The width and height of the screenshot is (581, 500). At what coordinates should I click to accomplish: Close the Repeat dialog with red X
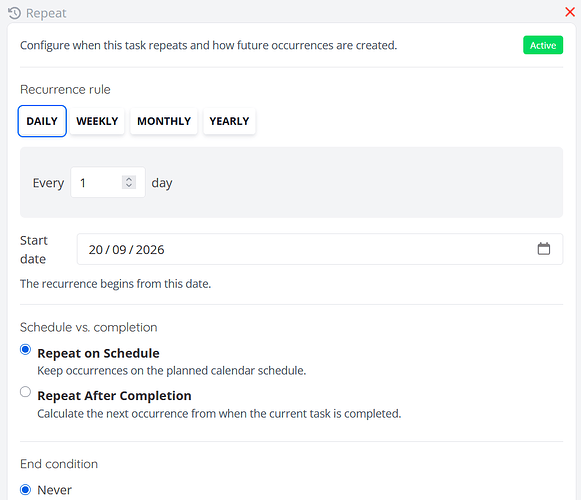coord(570,12)
